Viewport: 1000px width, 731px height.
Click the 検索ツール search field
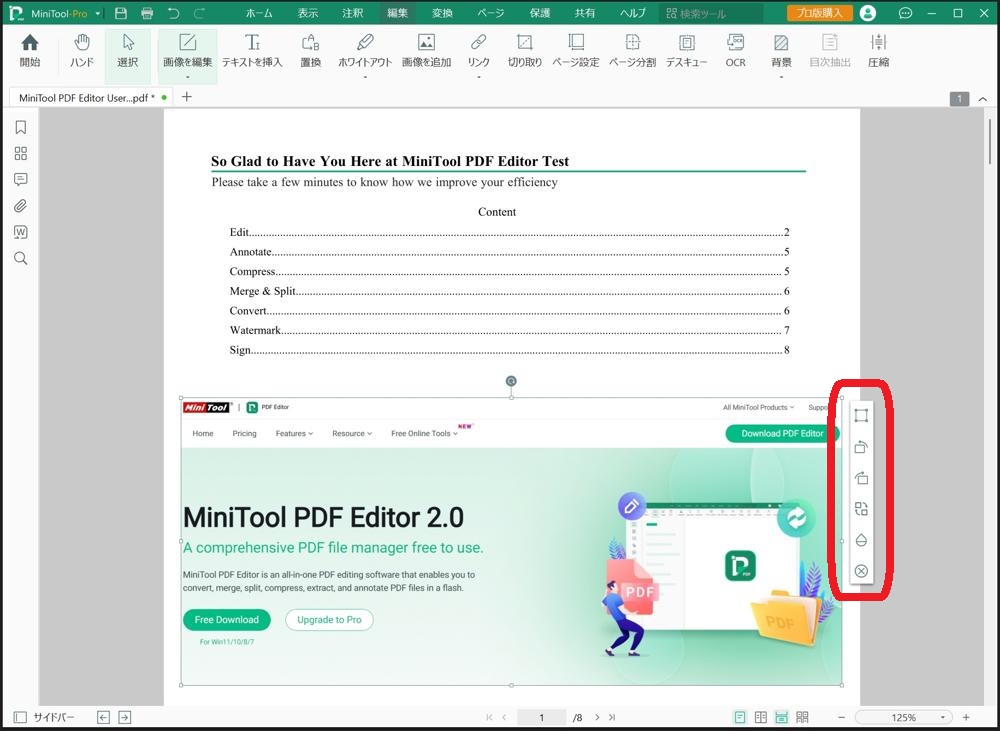click(710, 13)
